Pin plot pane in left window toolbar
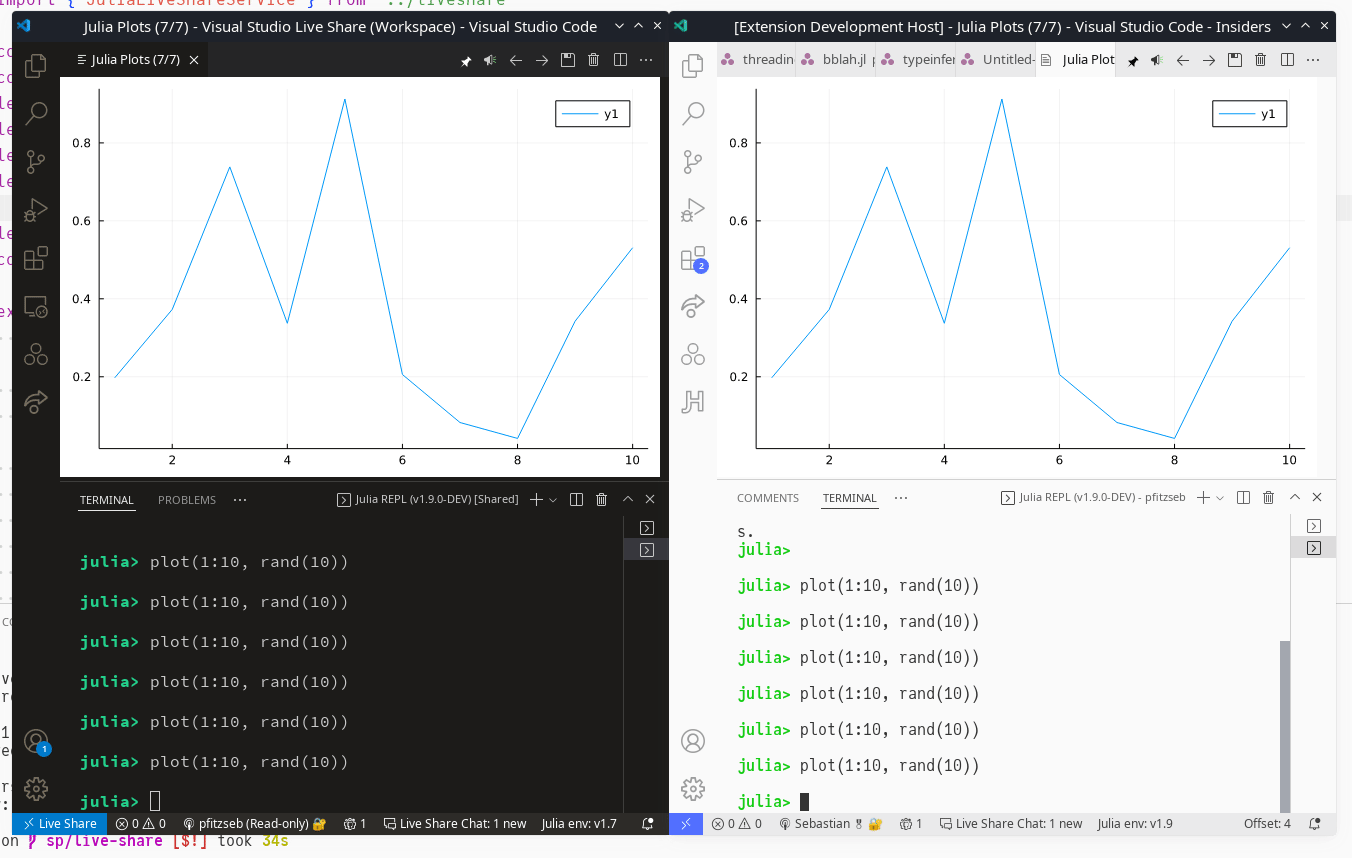The width and height of the screenshot is (1352, 858). 465,61
